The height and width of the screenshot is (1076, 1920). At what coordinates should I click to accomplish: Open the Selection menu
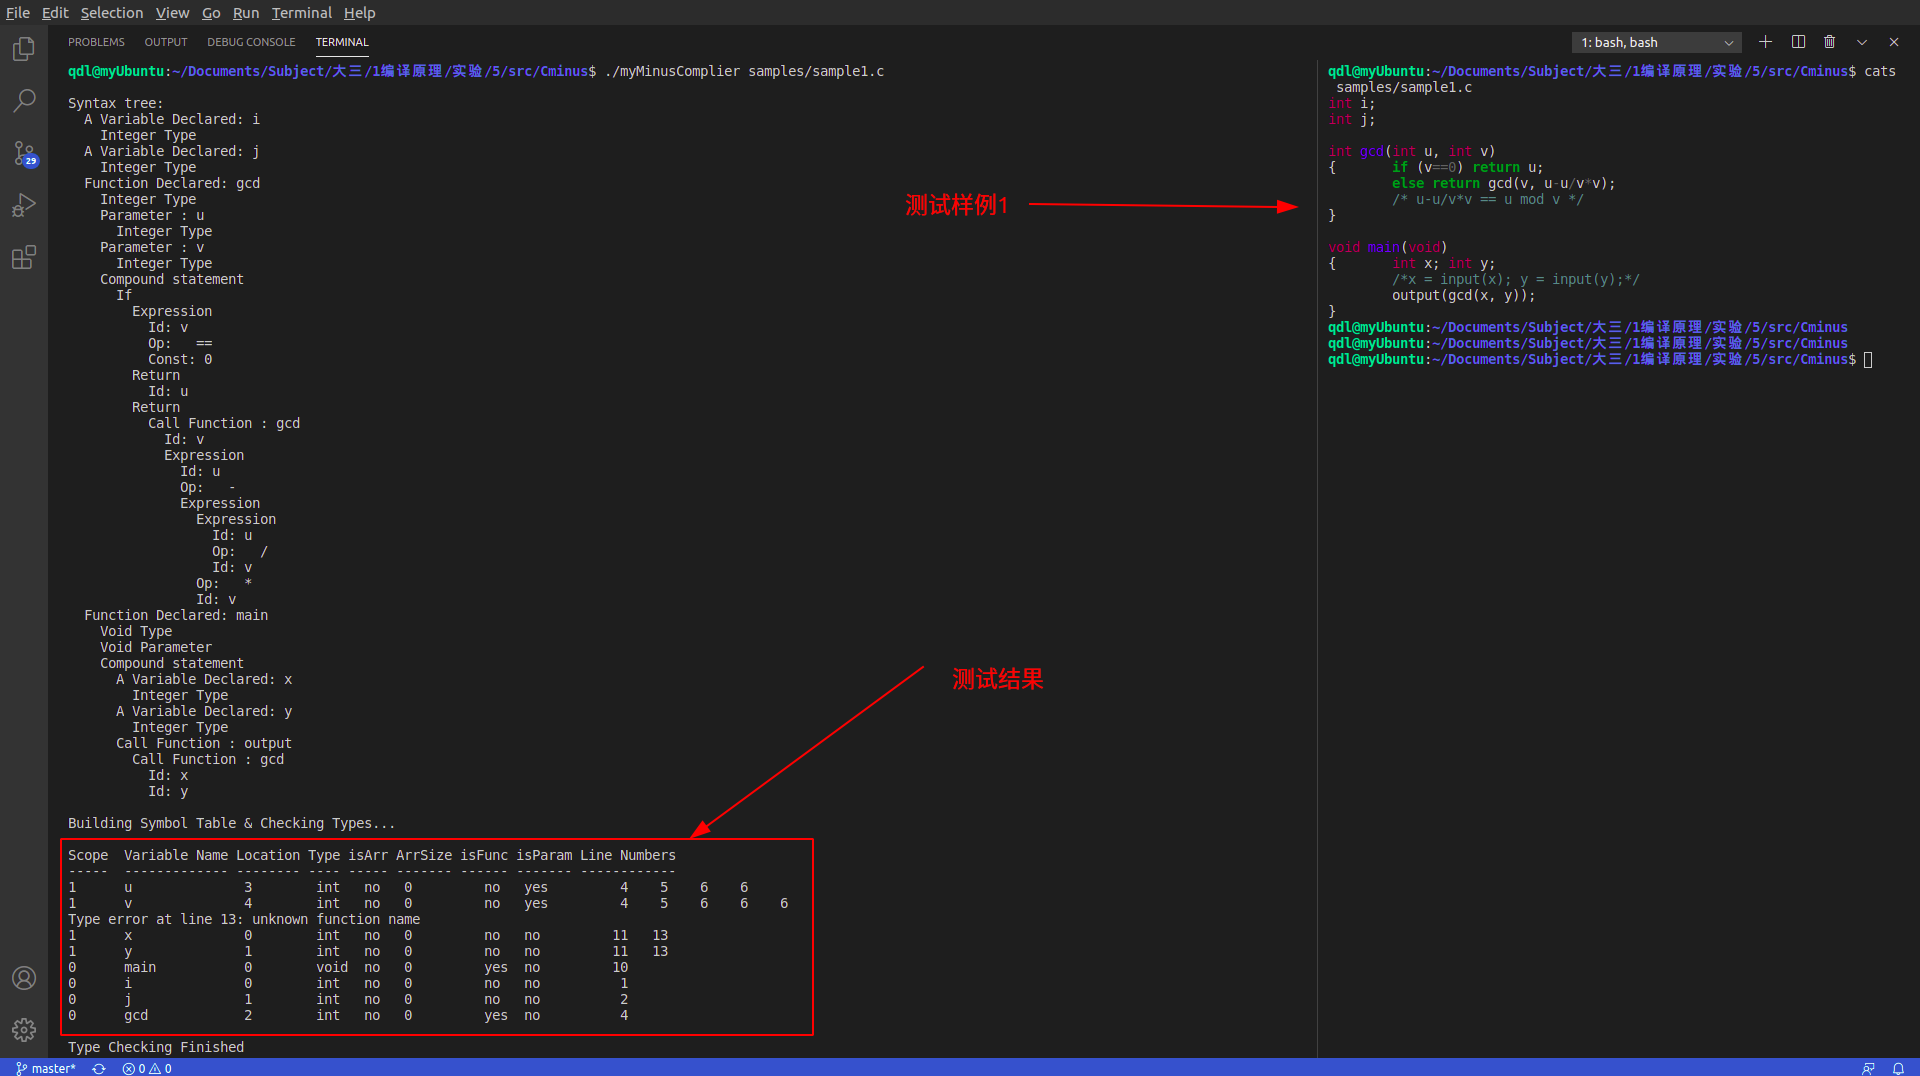pos(112,13)
